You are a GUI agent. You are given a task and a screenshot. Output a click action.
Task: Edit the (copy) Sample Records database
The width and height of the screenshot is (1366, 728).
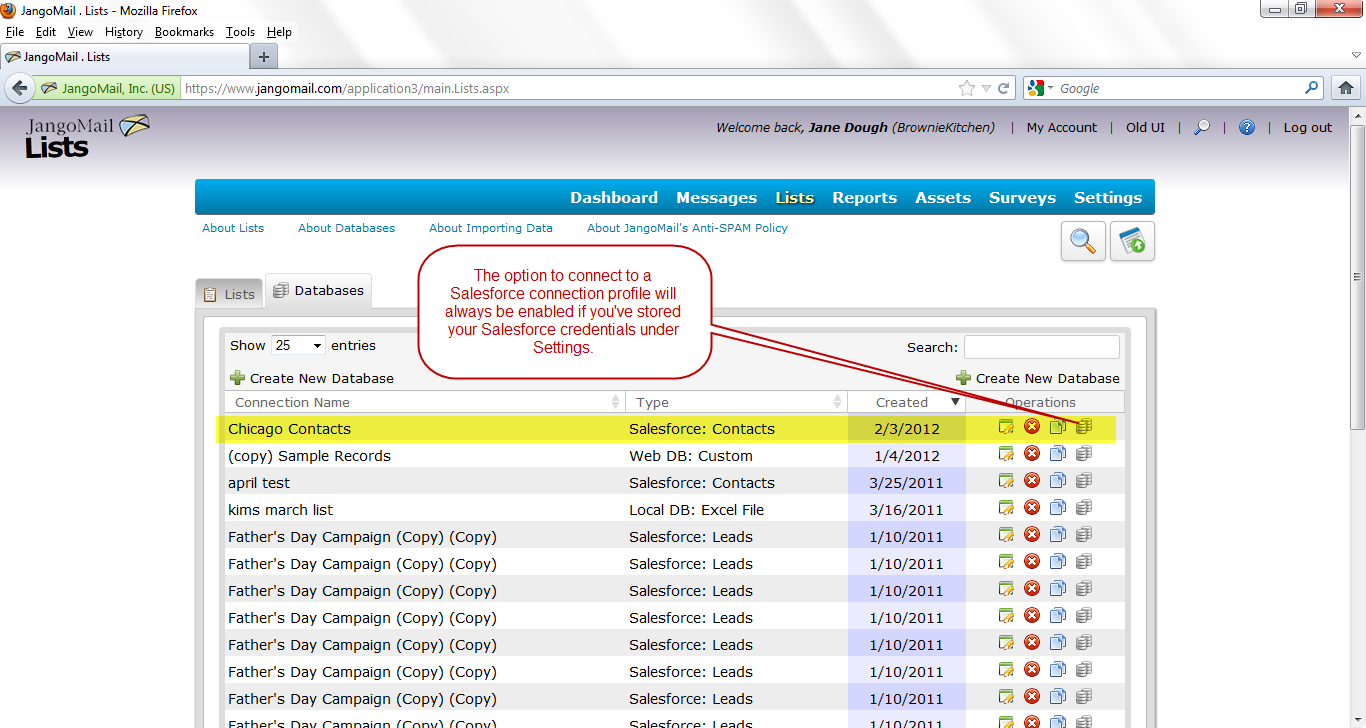pos(1006,454)
